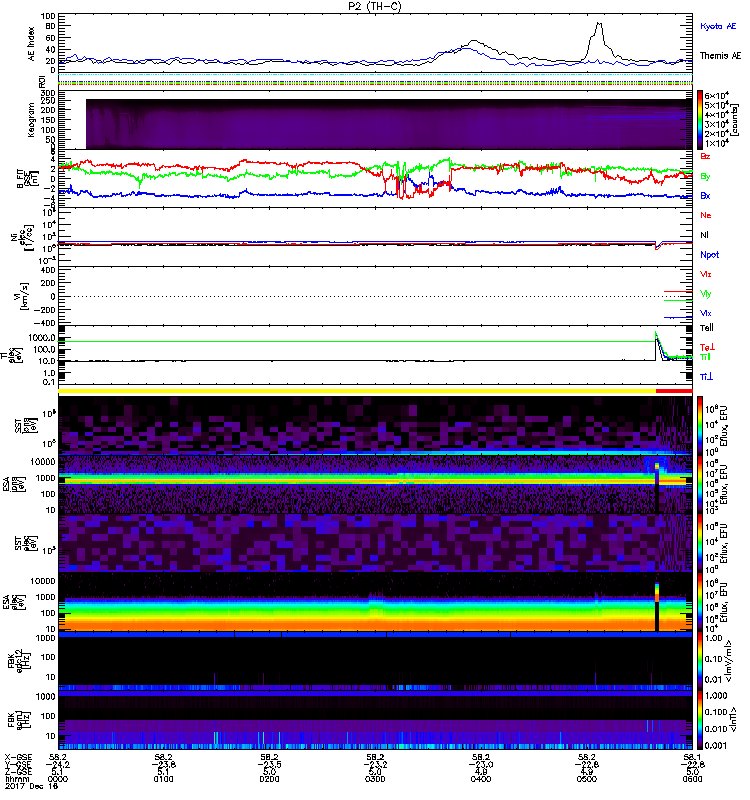Click the "2017 Dec 16" date label
Viewport: 750px width, 800px height.
coord(32,787)
